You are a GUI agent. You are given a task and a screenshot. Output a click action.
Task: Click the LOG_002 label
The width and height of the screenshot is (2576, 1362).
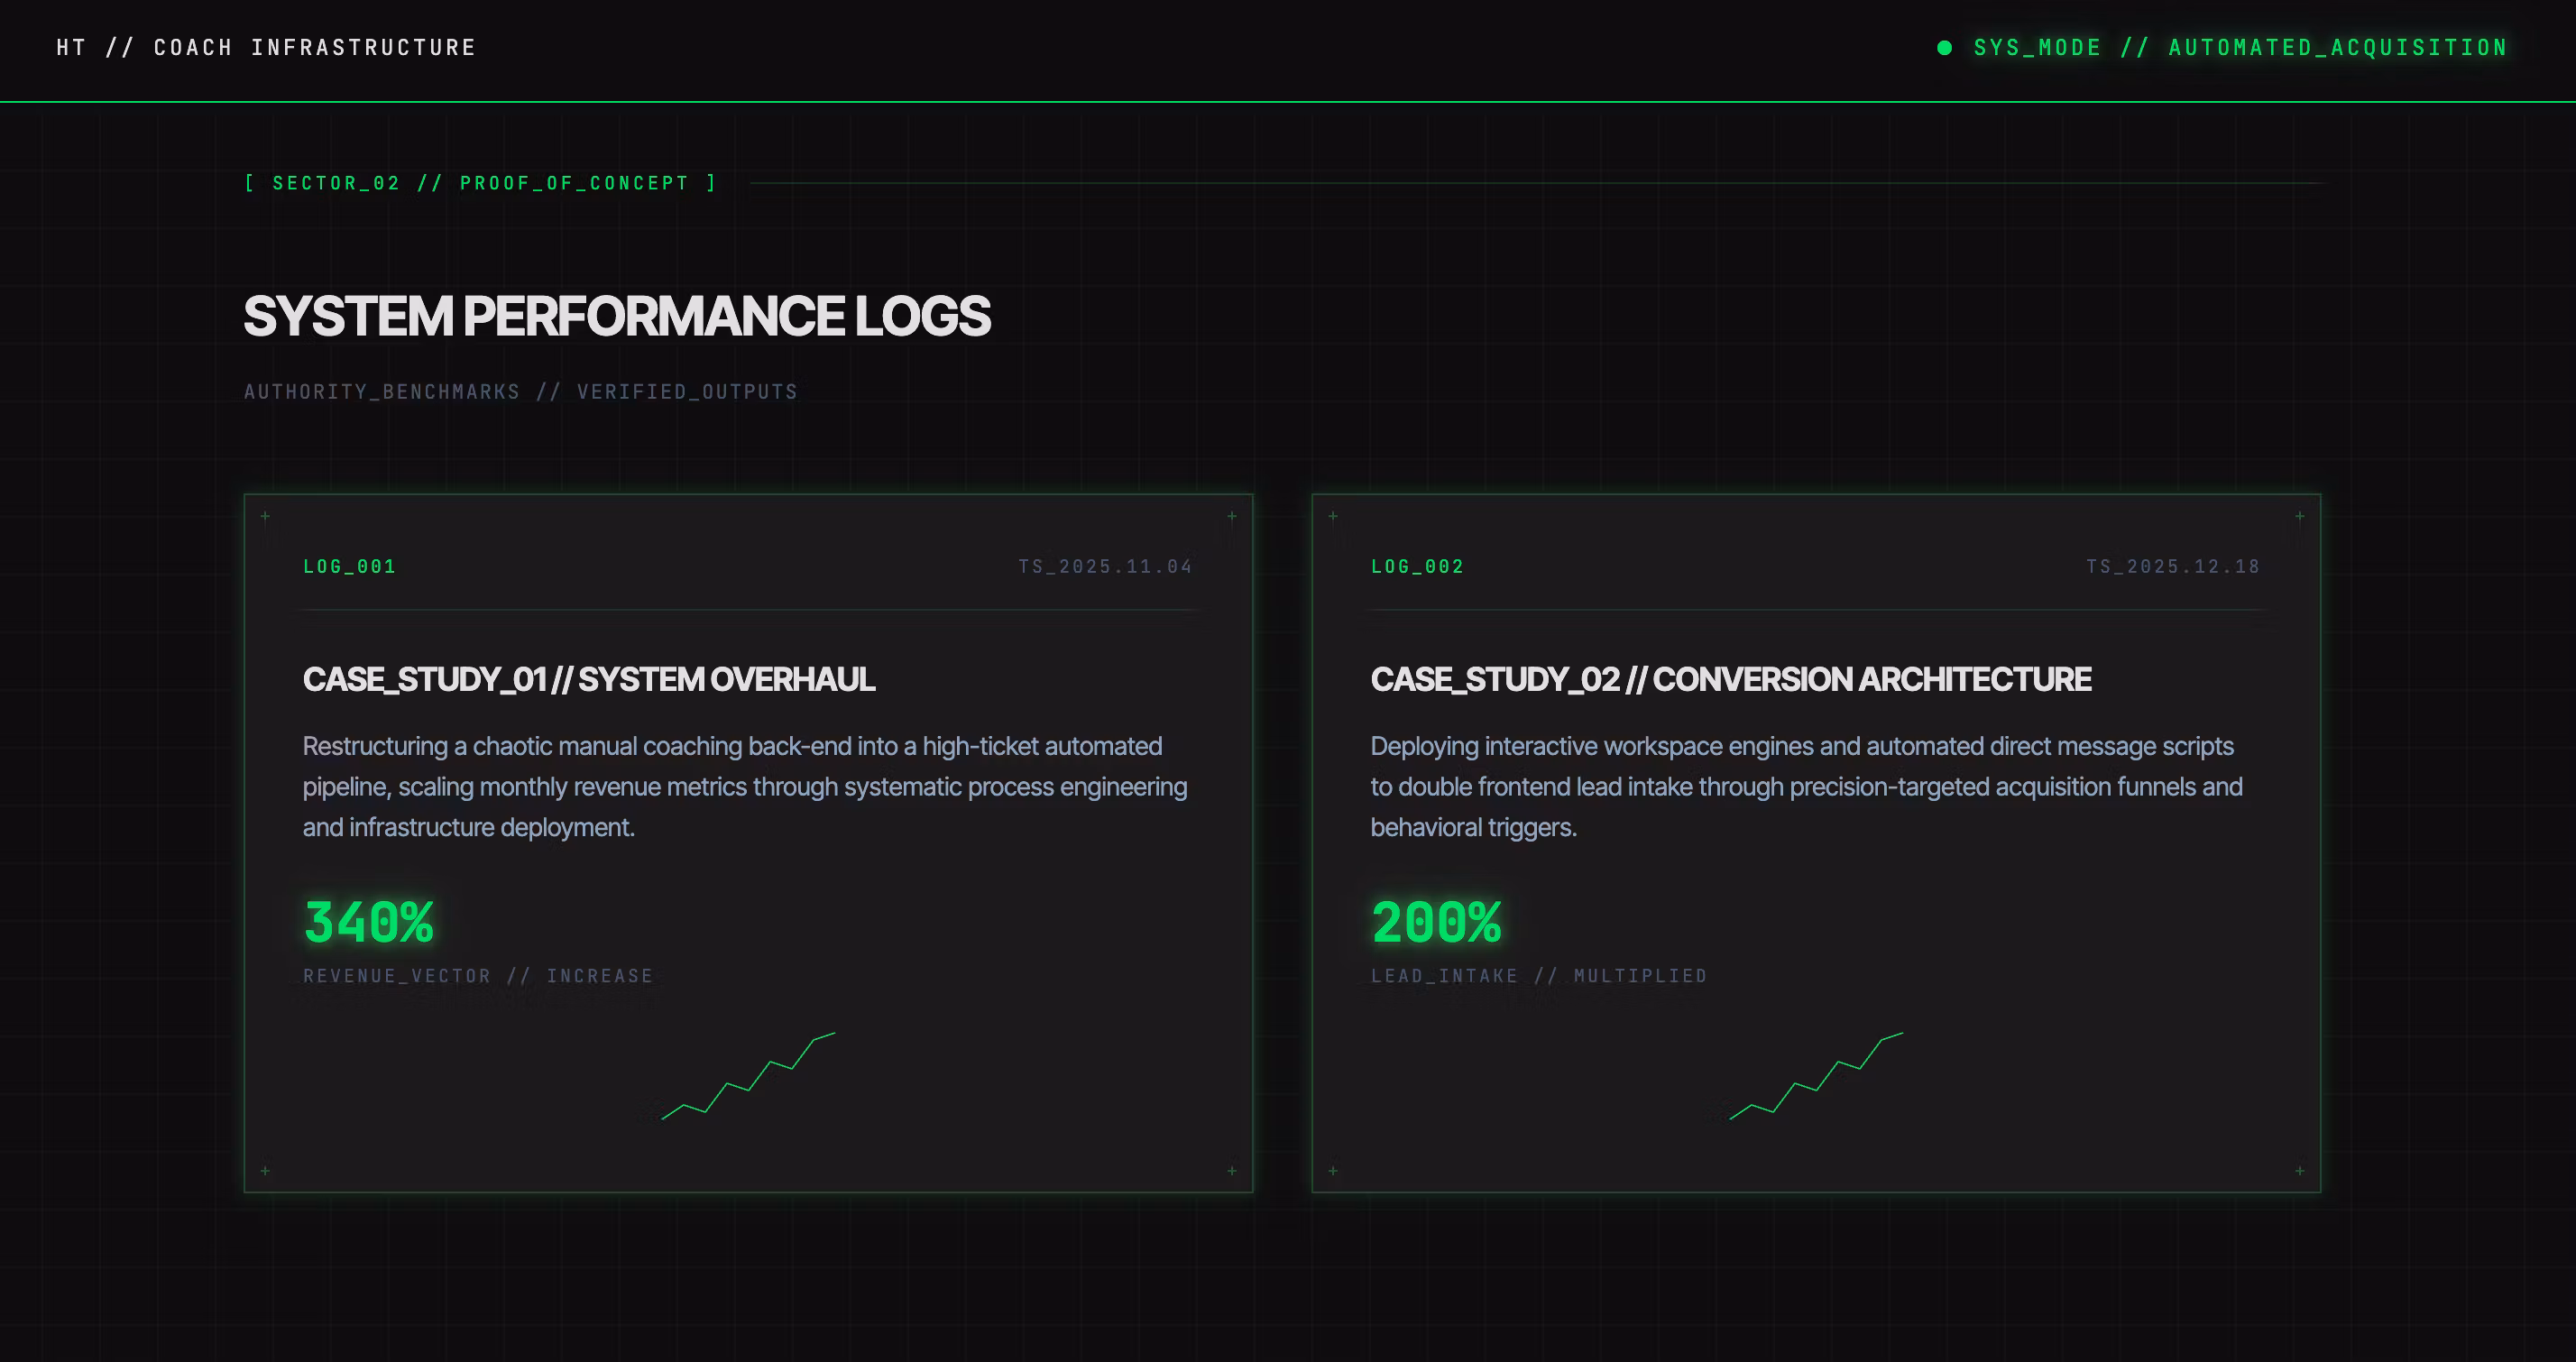coord(1417,567)
